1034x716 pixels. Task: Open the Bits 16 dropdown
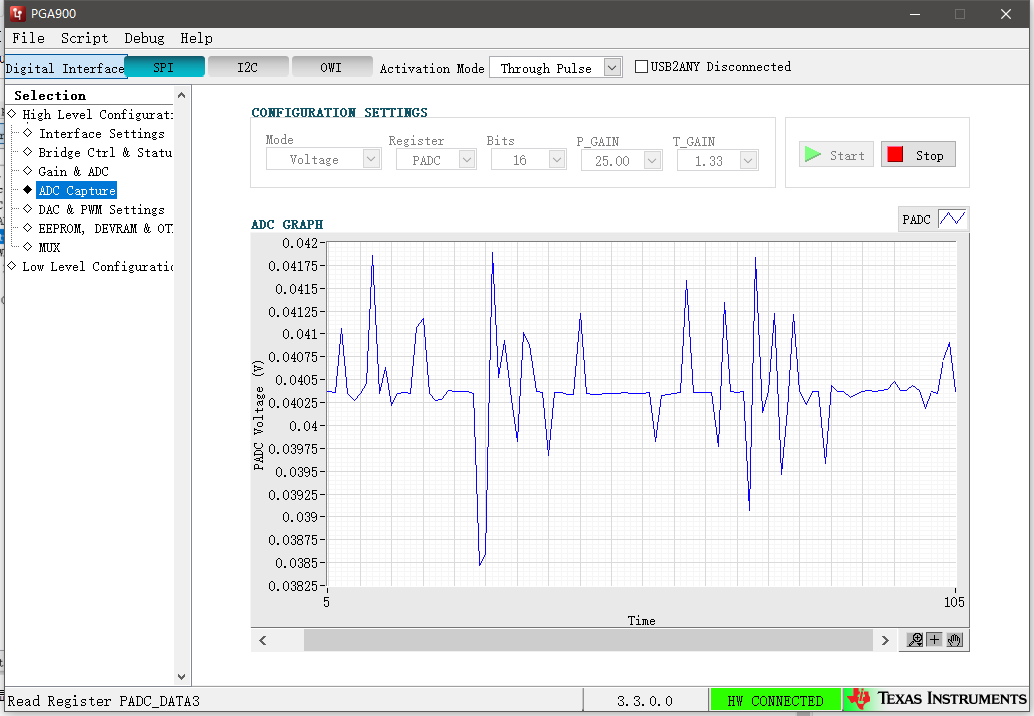(557, 160)
